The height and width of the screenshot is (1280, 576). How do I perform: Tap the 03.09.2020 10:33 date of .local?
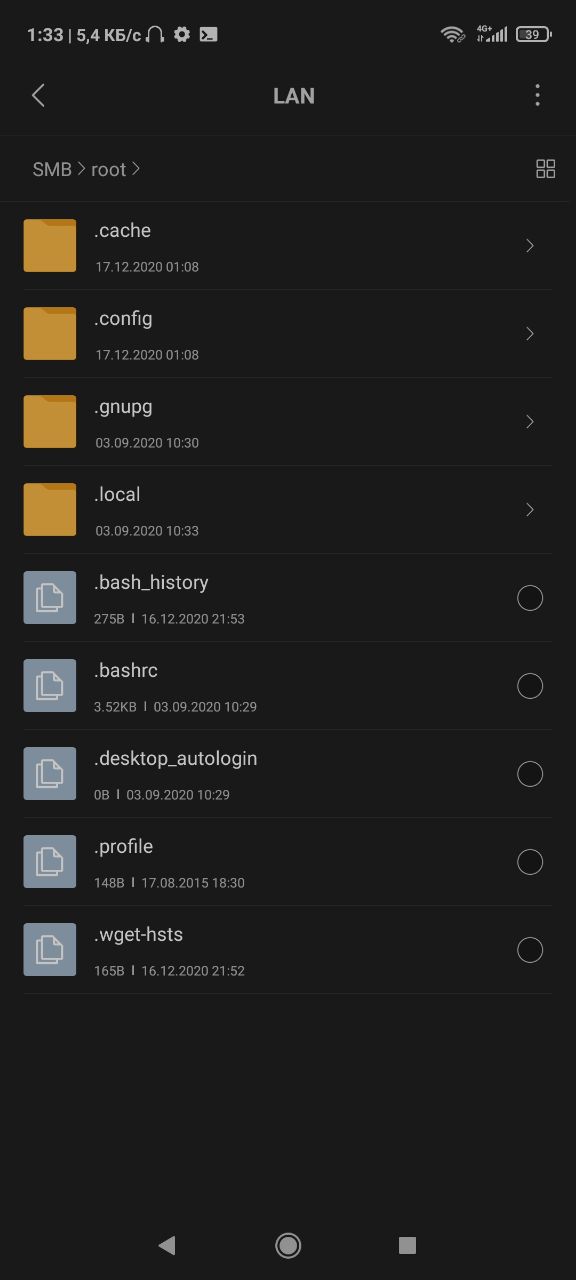click(147, 531)
